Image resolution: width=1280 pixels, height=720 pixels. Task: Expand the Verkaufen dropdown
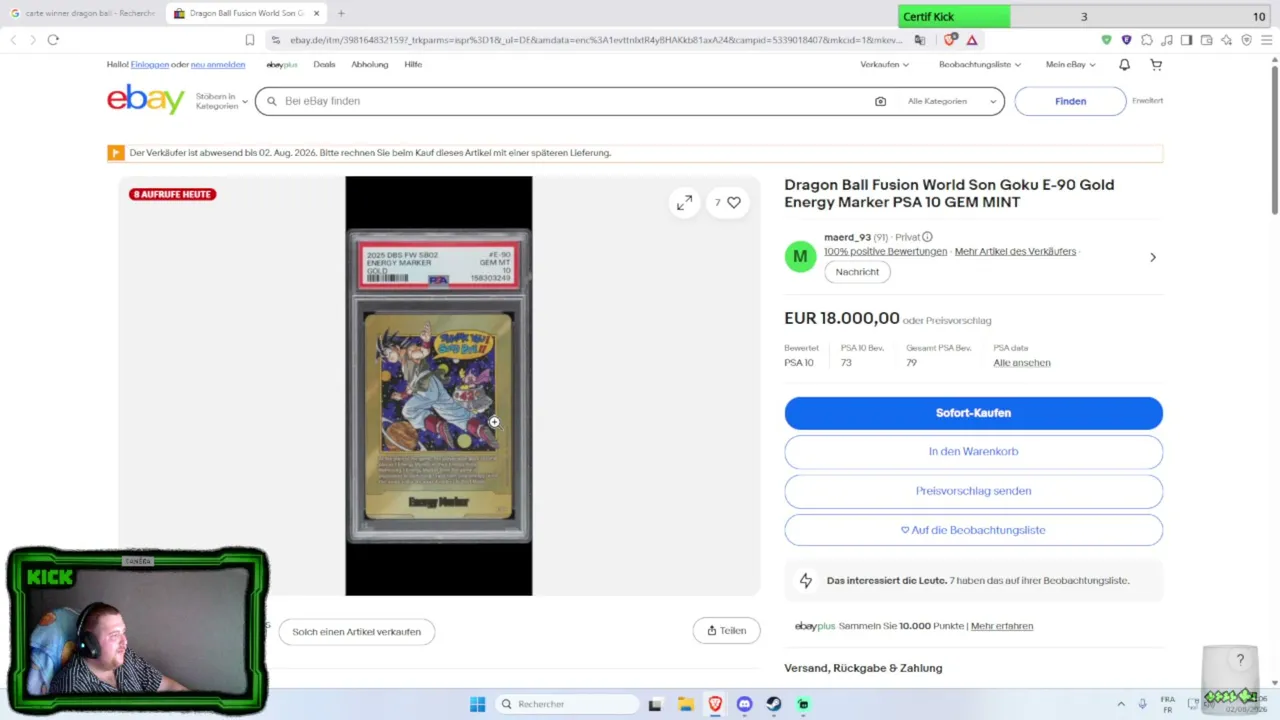[885, 64]
